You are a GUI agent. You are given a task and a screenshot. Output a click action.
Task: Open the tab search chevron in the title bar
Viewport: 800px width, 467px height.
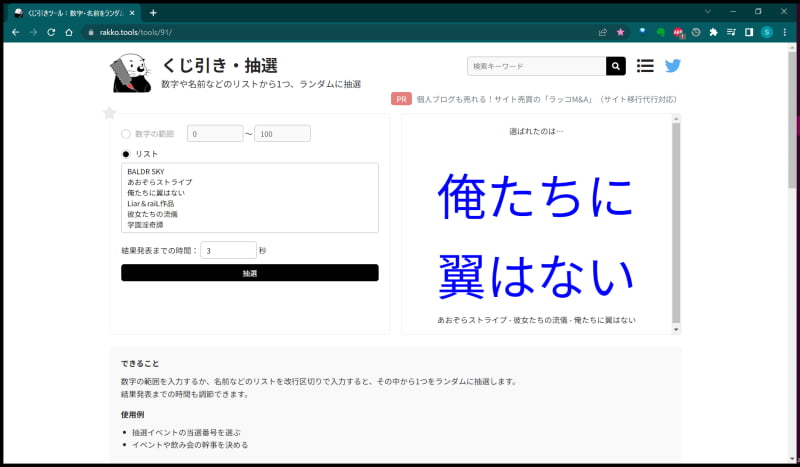pos(708,11)
